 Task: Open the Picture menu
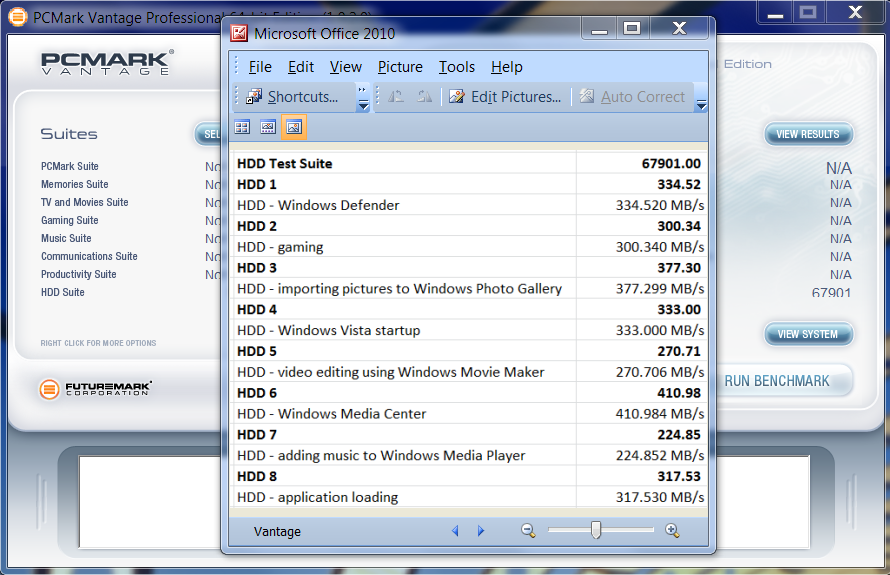(x=400, y=67)
